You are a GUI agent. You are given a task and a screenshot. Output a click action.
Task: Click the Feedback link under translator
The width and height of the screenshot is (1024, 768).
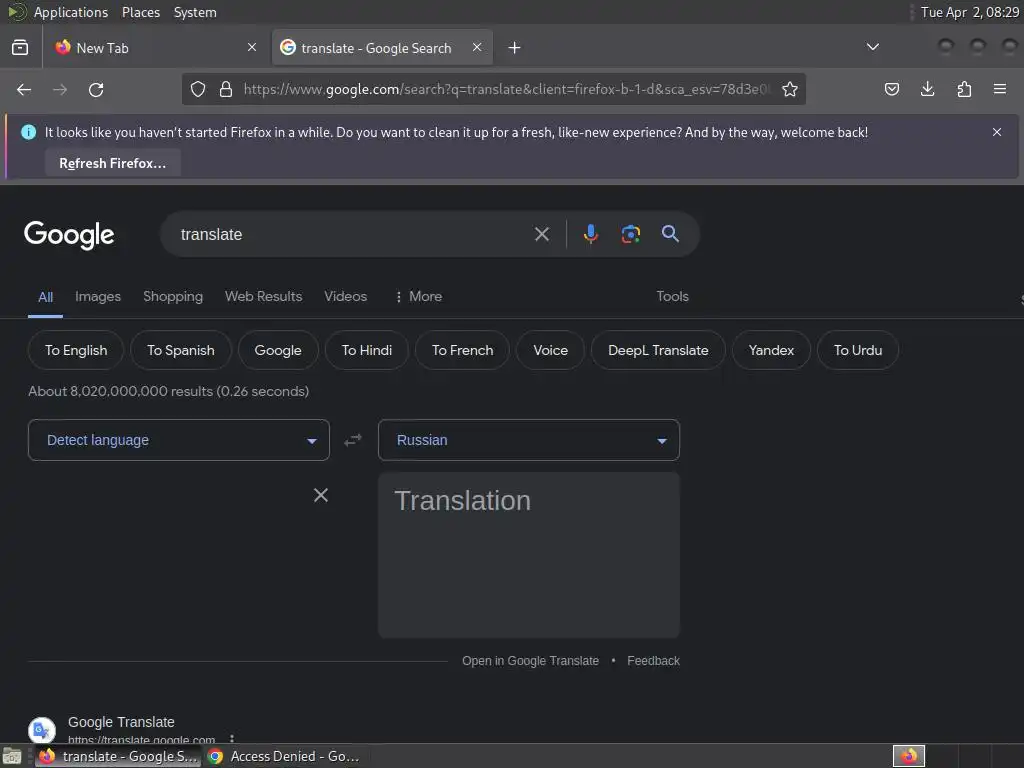pyautogui.click(x=654, y=661)
